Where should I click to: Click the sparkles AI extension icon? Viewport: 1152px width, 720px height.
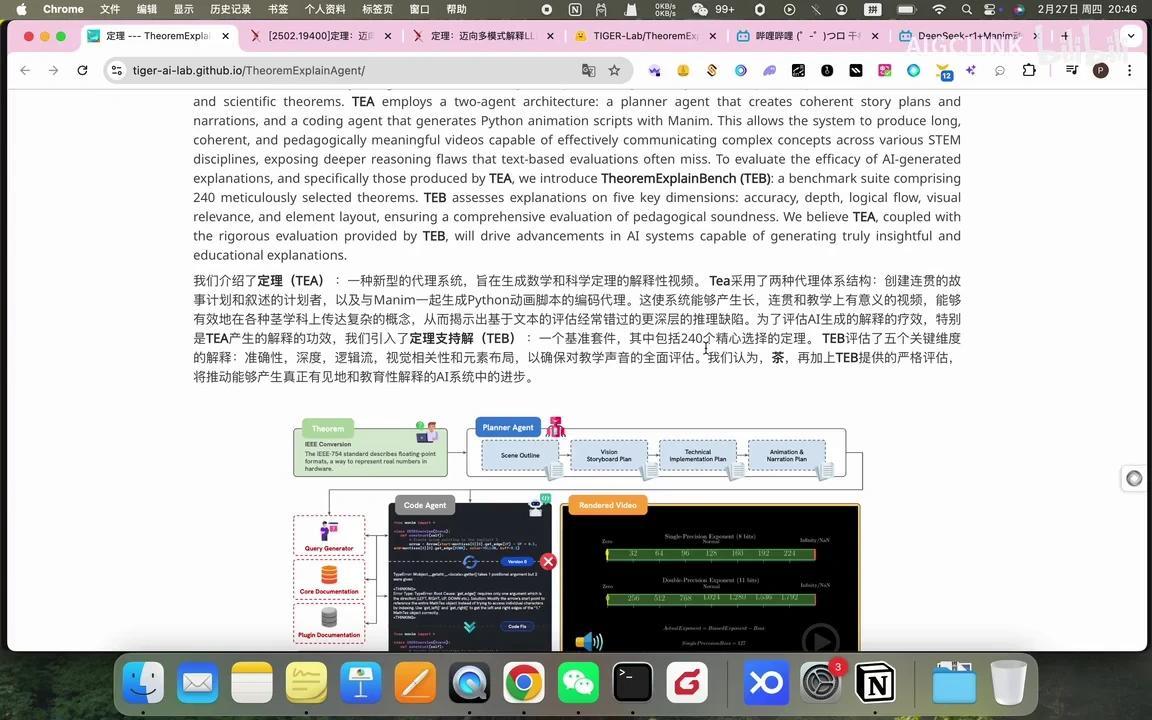click(x=972, y=71)
